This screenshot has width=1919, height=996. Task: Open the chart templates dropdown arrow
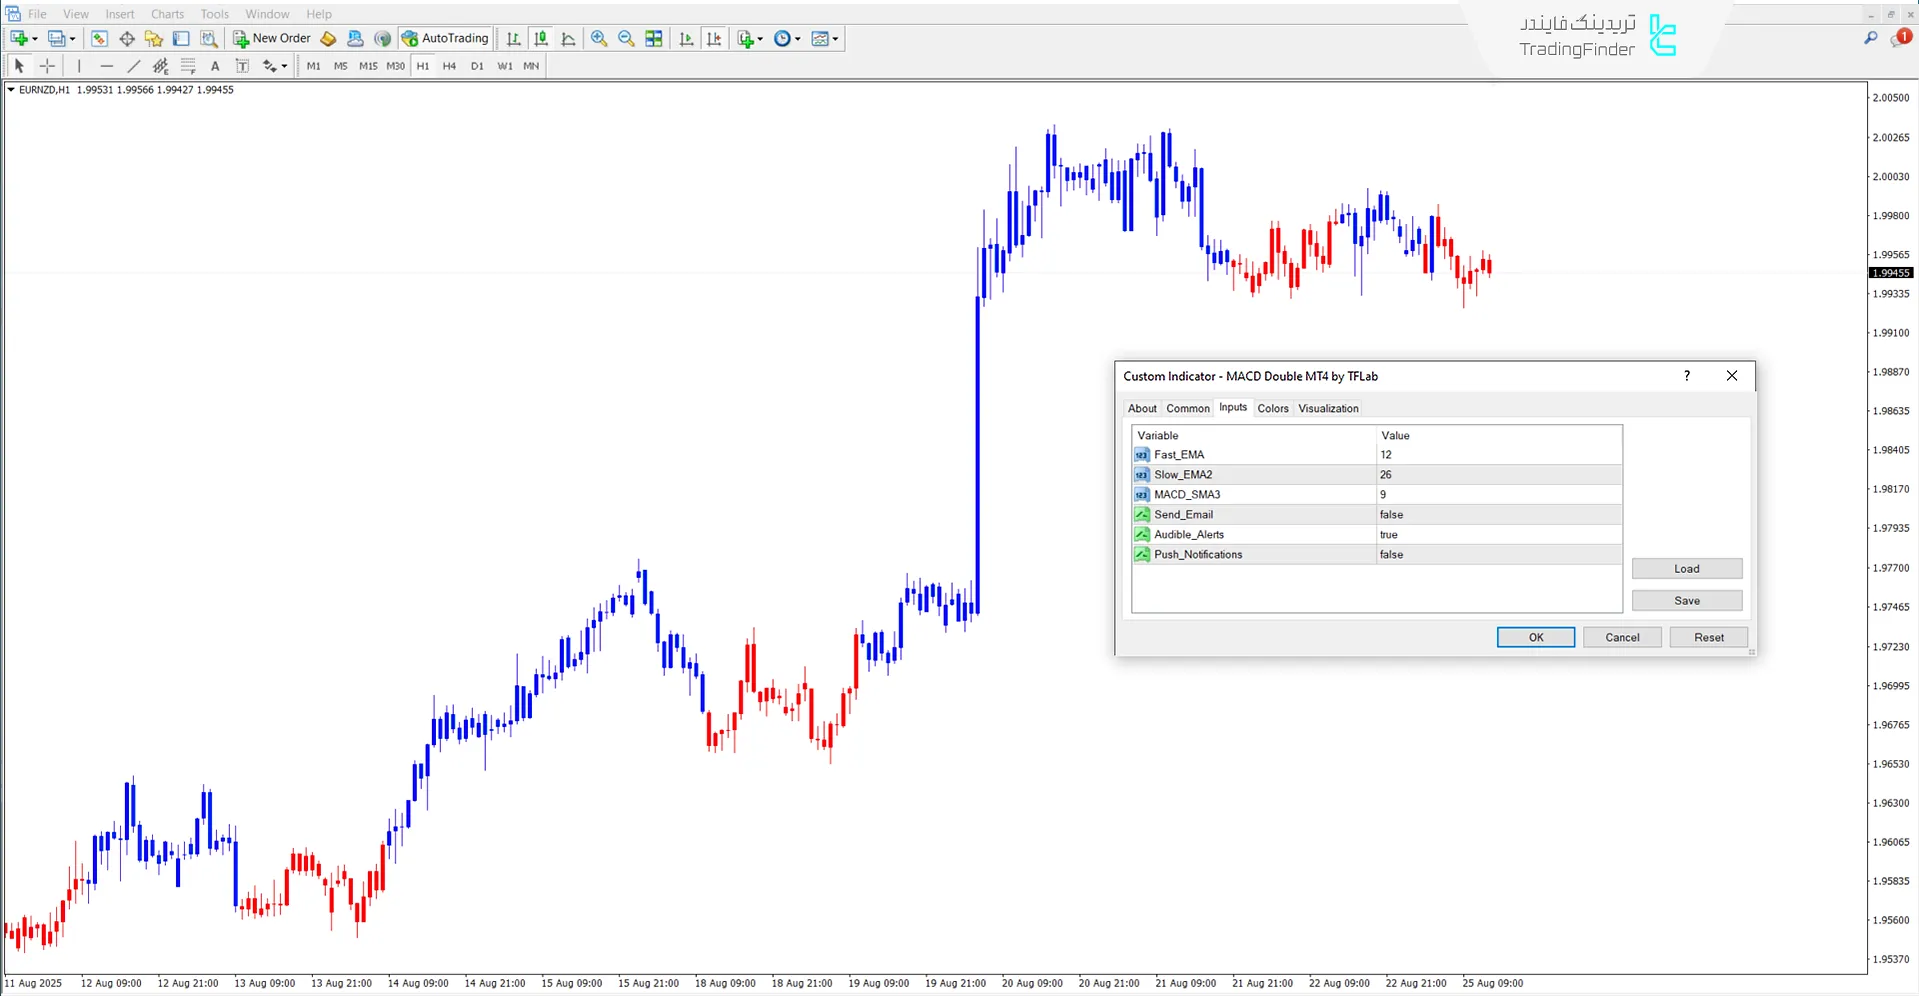coord(835,38)
